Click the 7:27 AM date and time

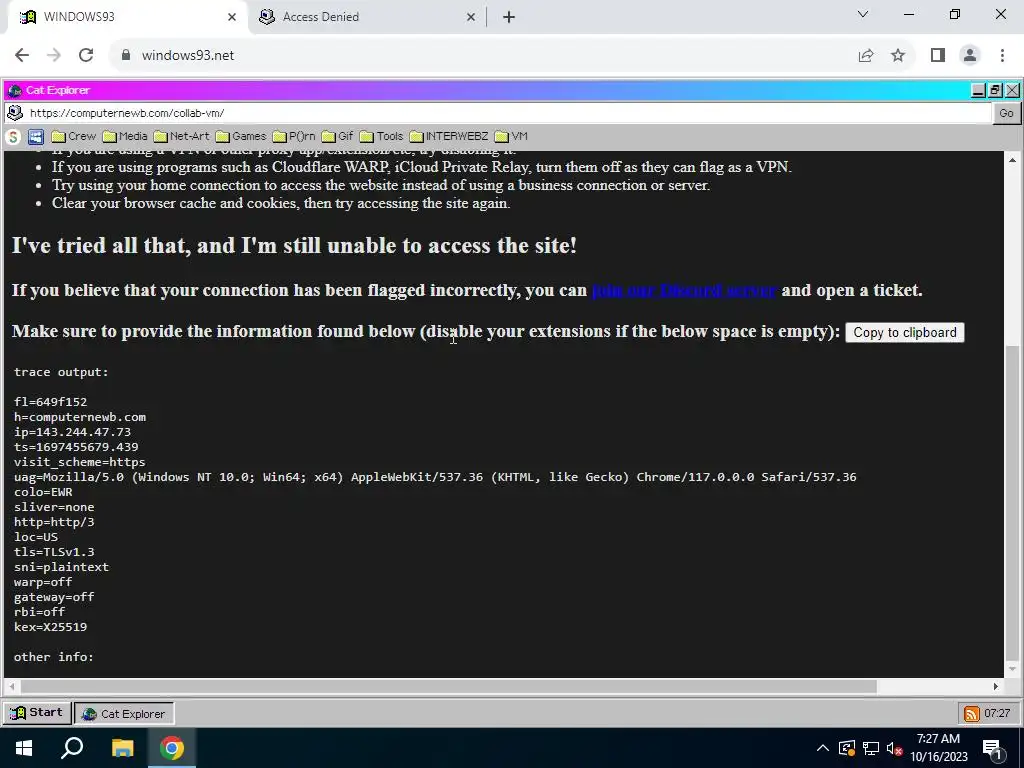pos(938,748)
